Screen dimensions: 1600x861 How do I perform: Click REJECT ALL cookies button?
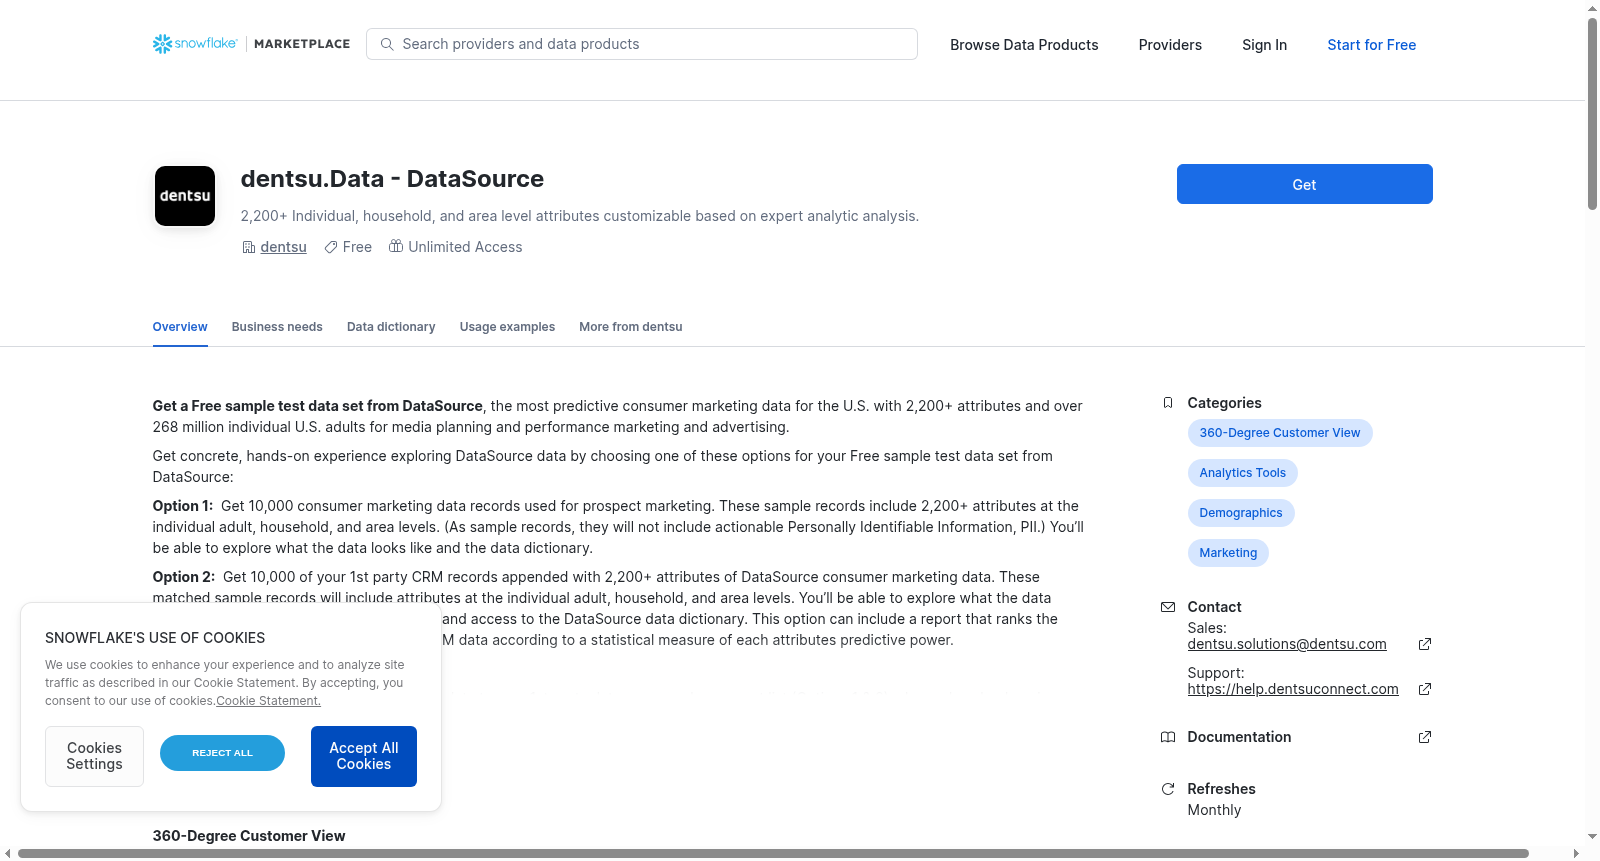tap(222, 753)
